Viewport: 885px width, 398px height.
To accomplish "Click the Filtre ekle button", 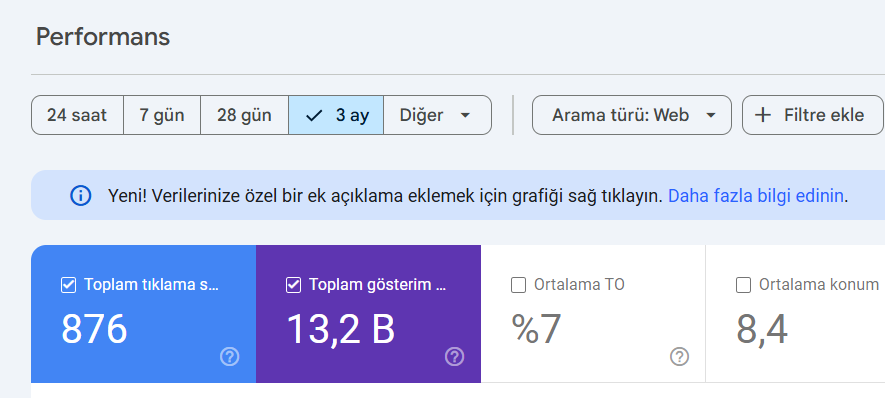I will coord(813,115).
